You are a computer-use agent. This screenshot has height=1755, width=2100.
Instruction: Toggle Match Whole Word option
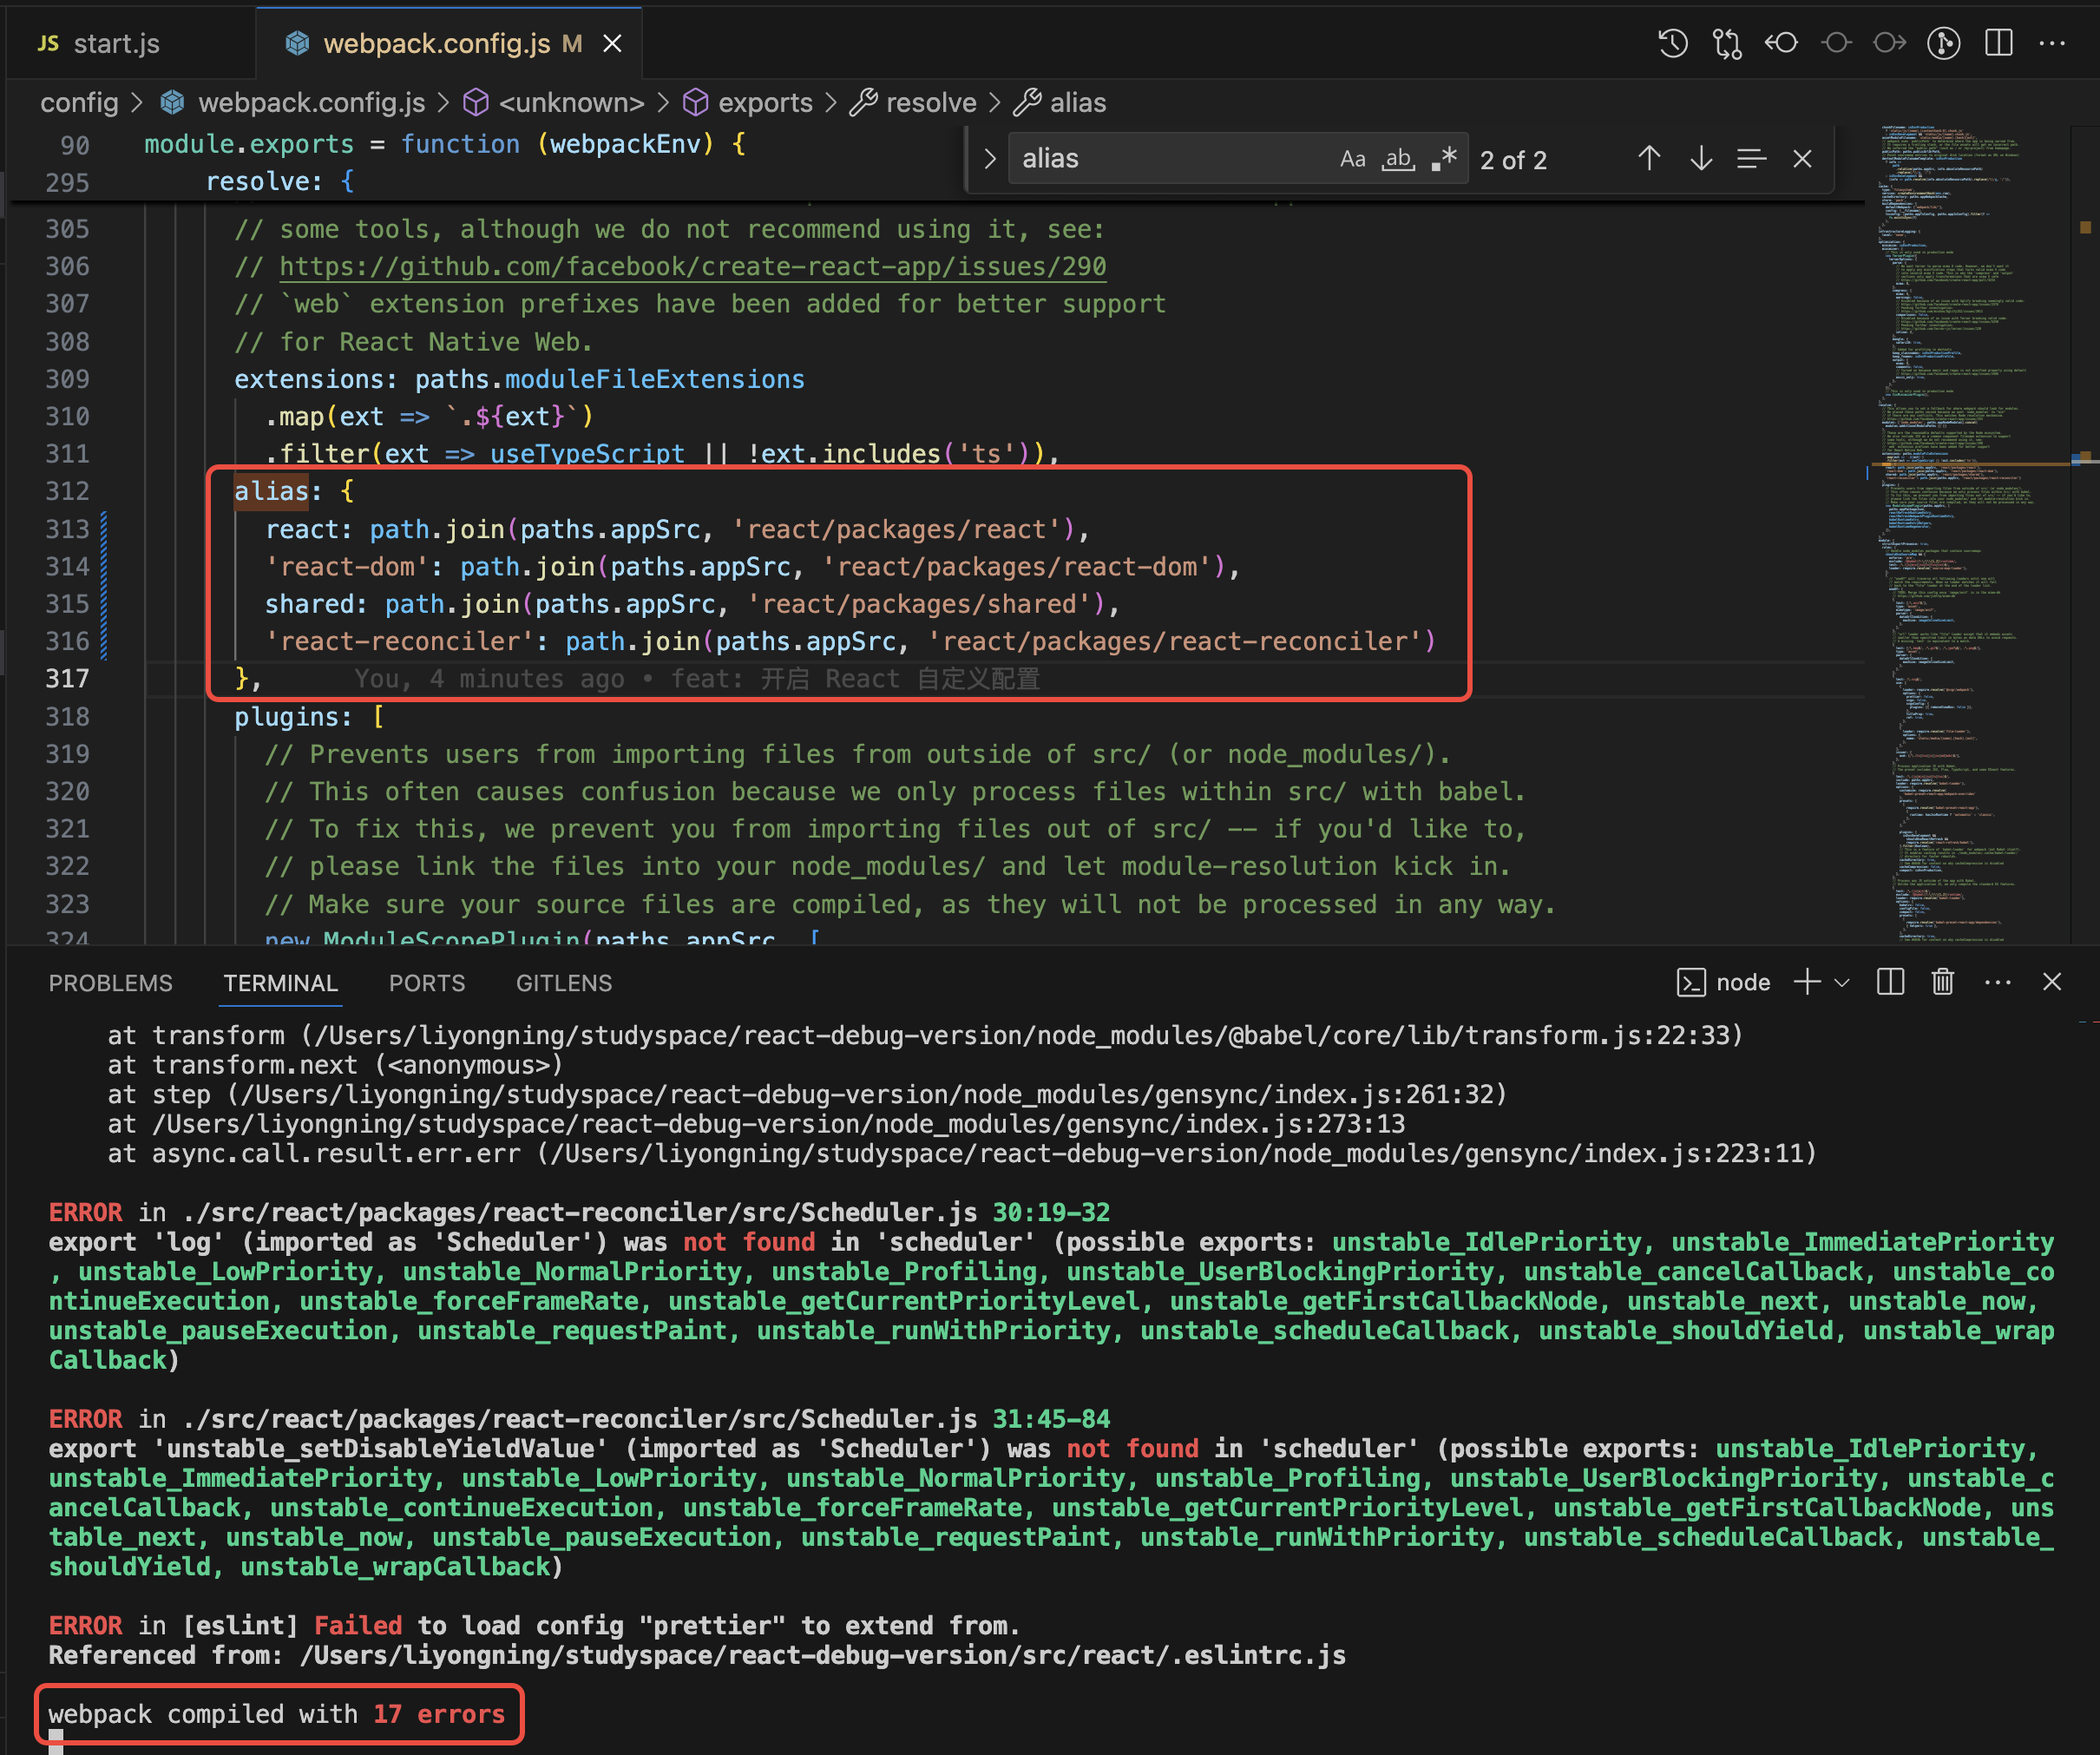click(1398, 159)
